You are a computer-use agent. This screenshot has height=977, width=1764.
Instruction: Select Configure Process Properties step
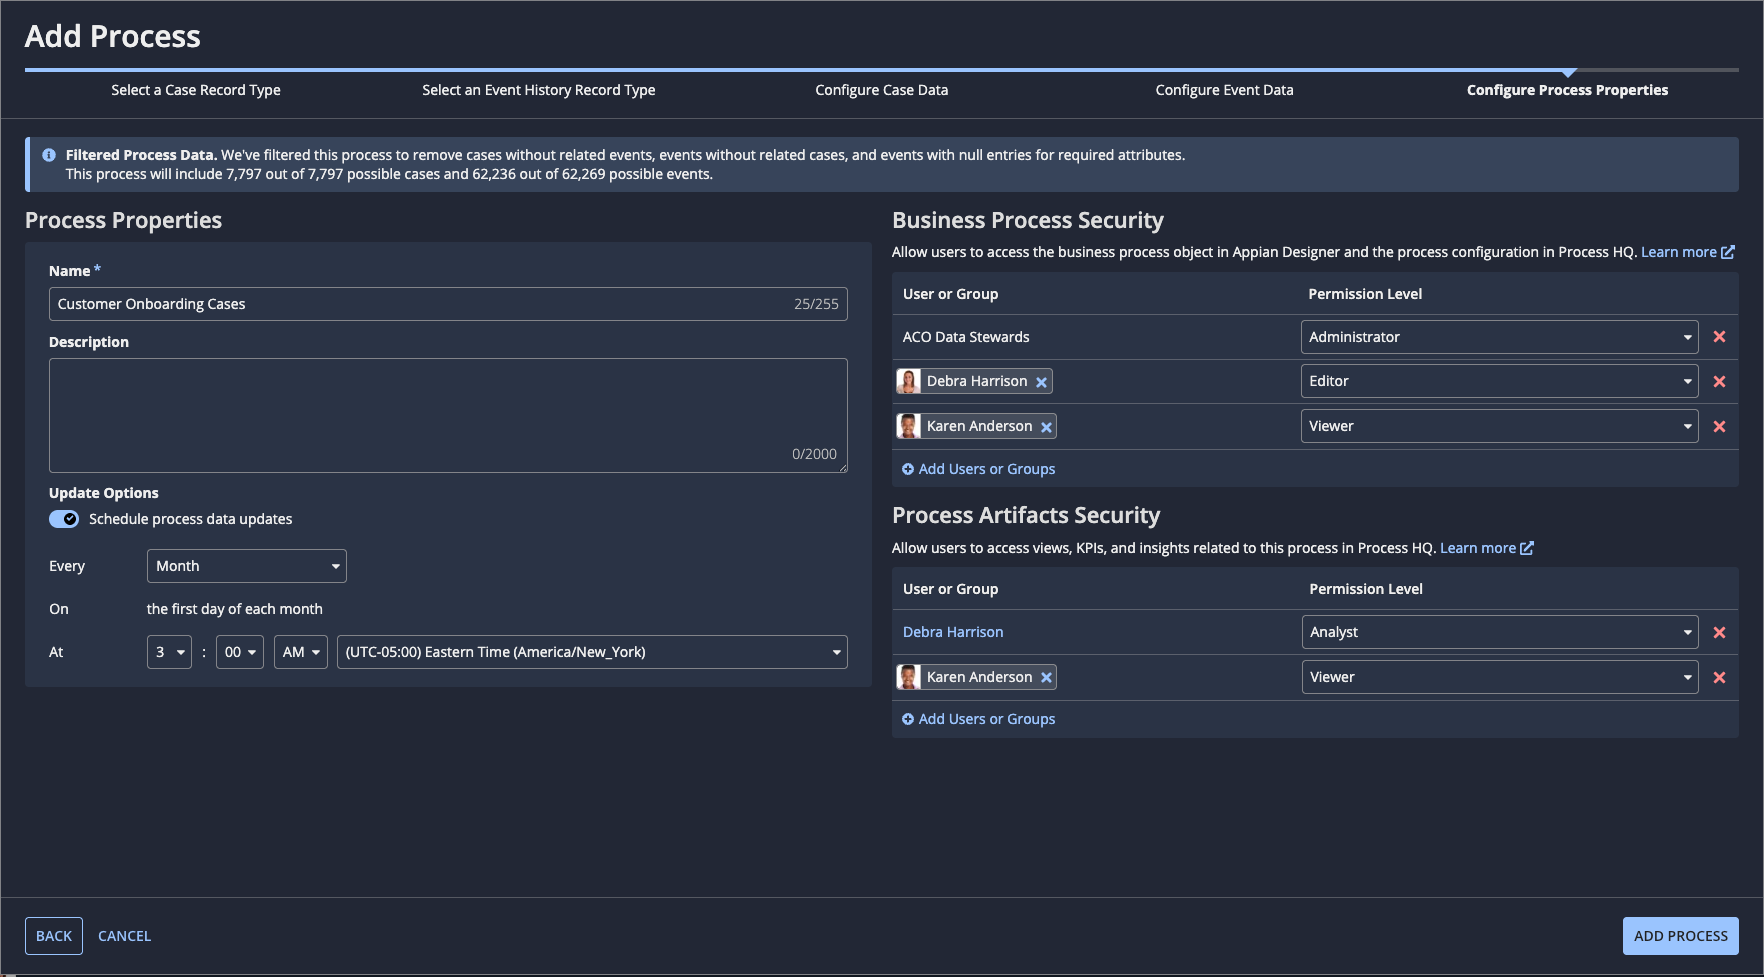click(1568, 90)
